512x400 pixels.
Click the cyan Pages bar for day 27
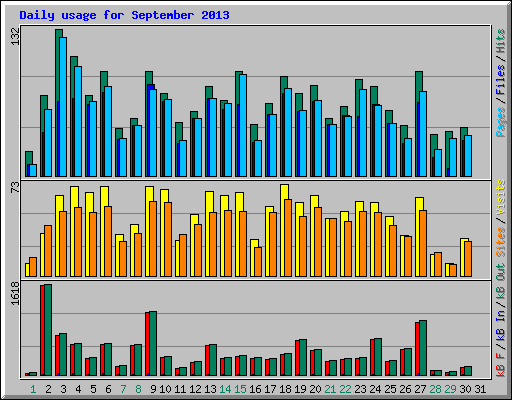(x=423, y=134)
